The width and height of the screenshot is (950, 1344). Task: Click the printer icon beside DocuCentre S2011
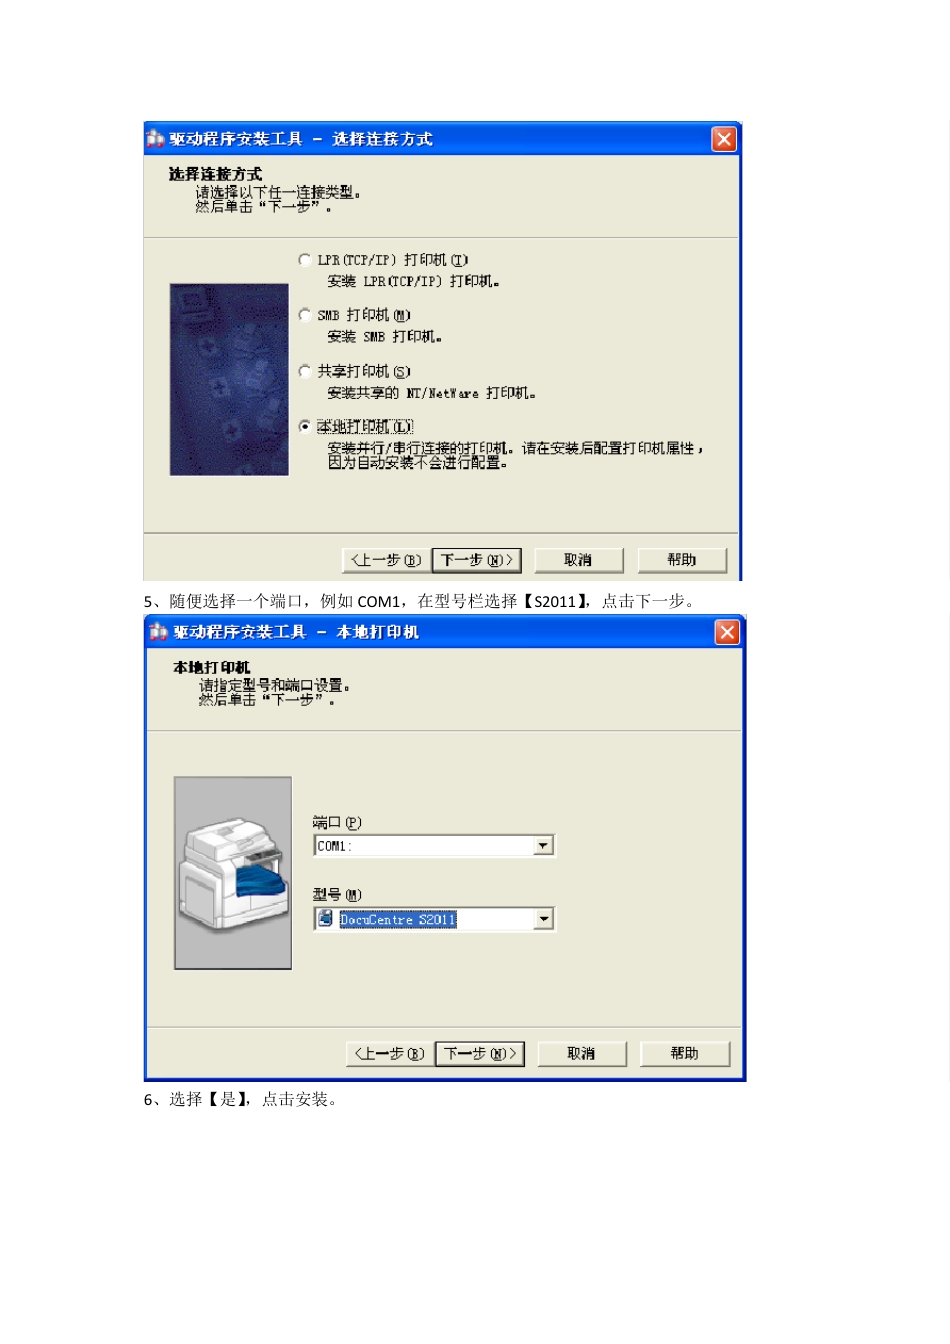(x=326, y=918)
